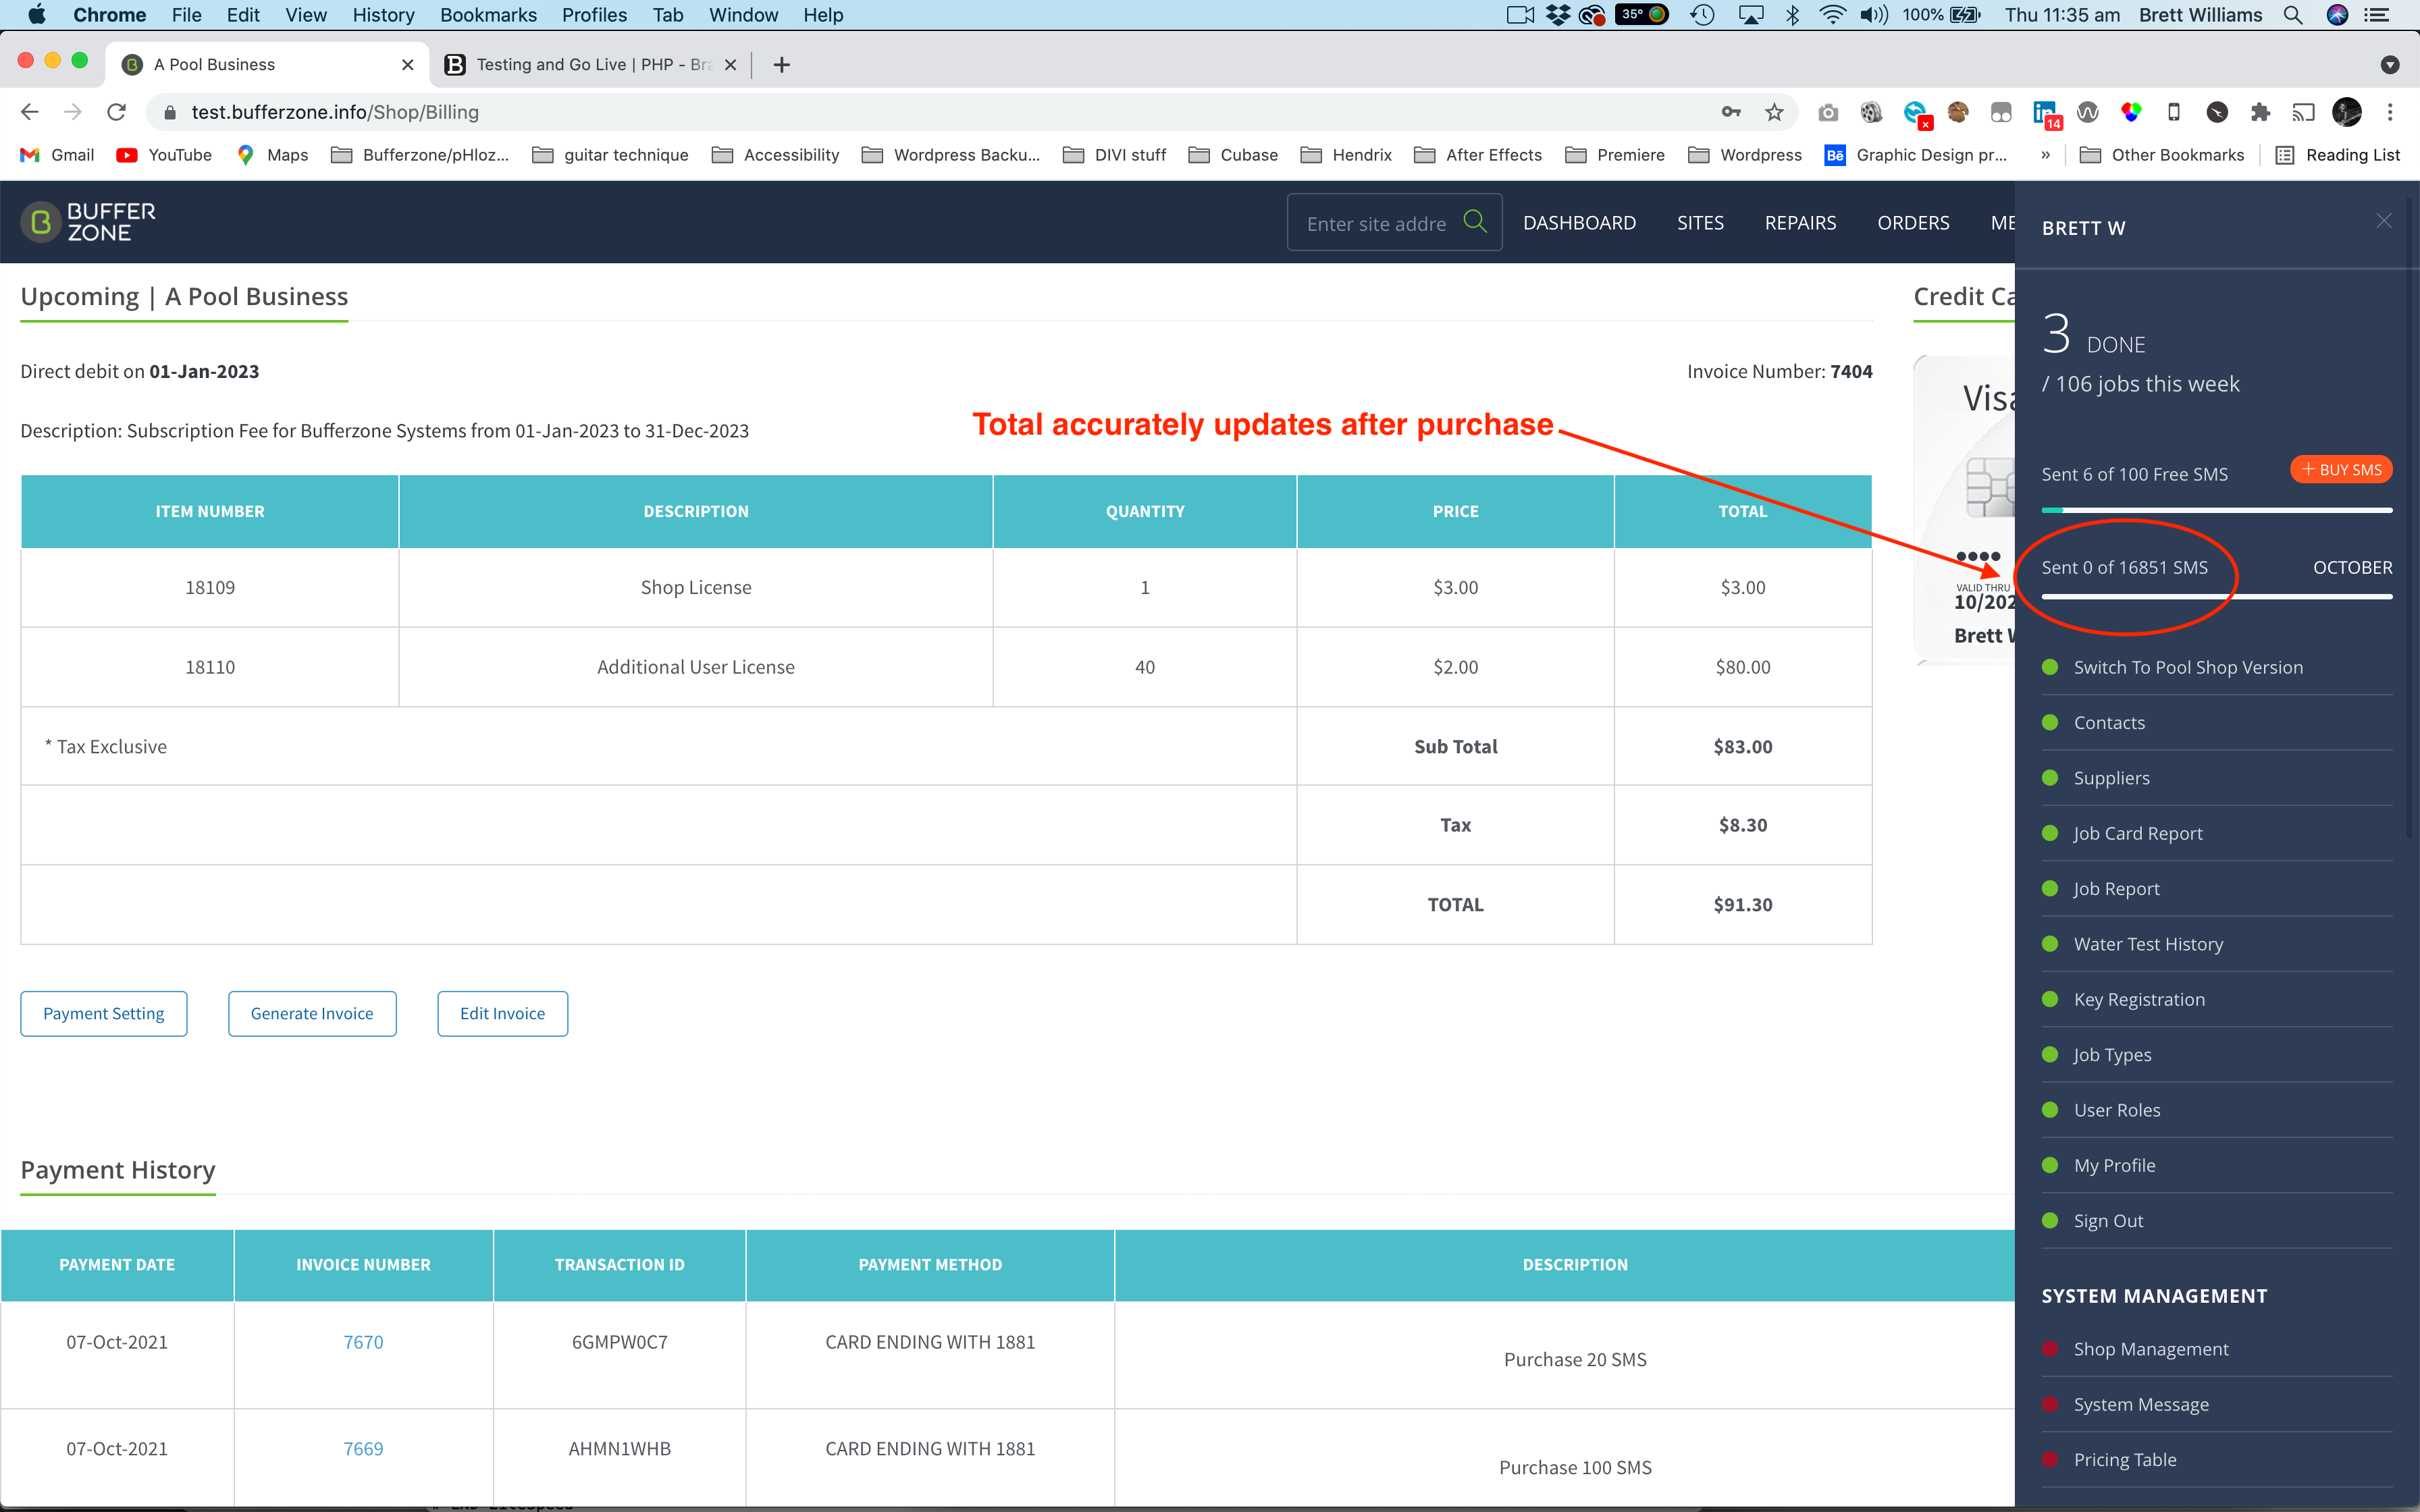Switch to Testing and Go Live tab
The height and width of the screenshot is (1512, 2420).
[x=592, y=65]
